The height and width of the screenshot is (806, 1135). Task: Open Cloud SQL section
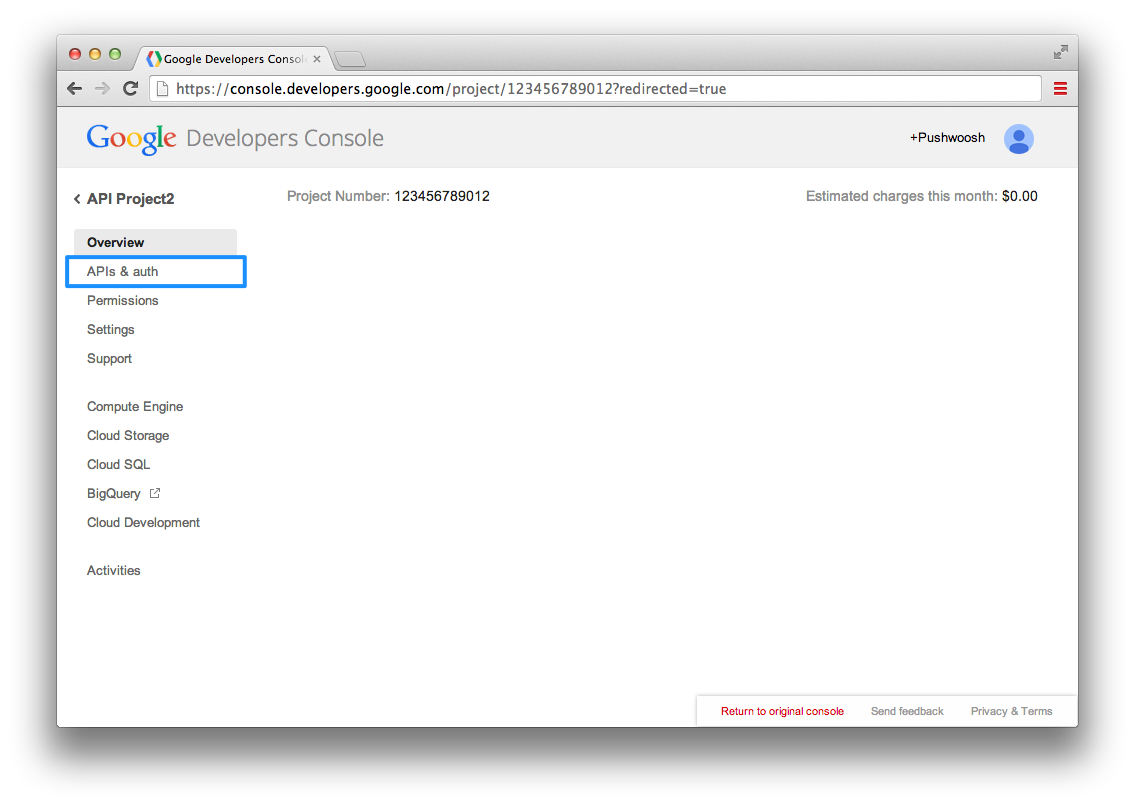pos(118,464)
